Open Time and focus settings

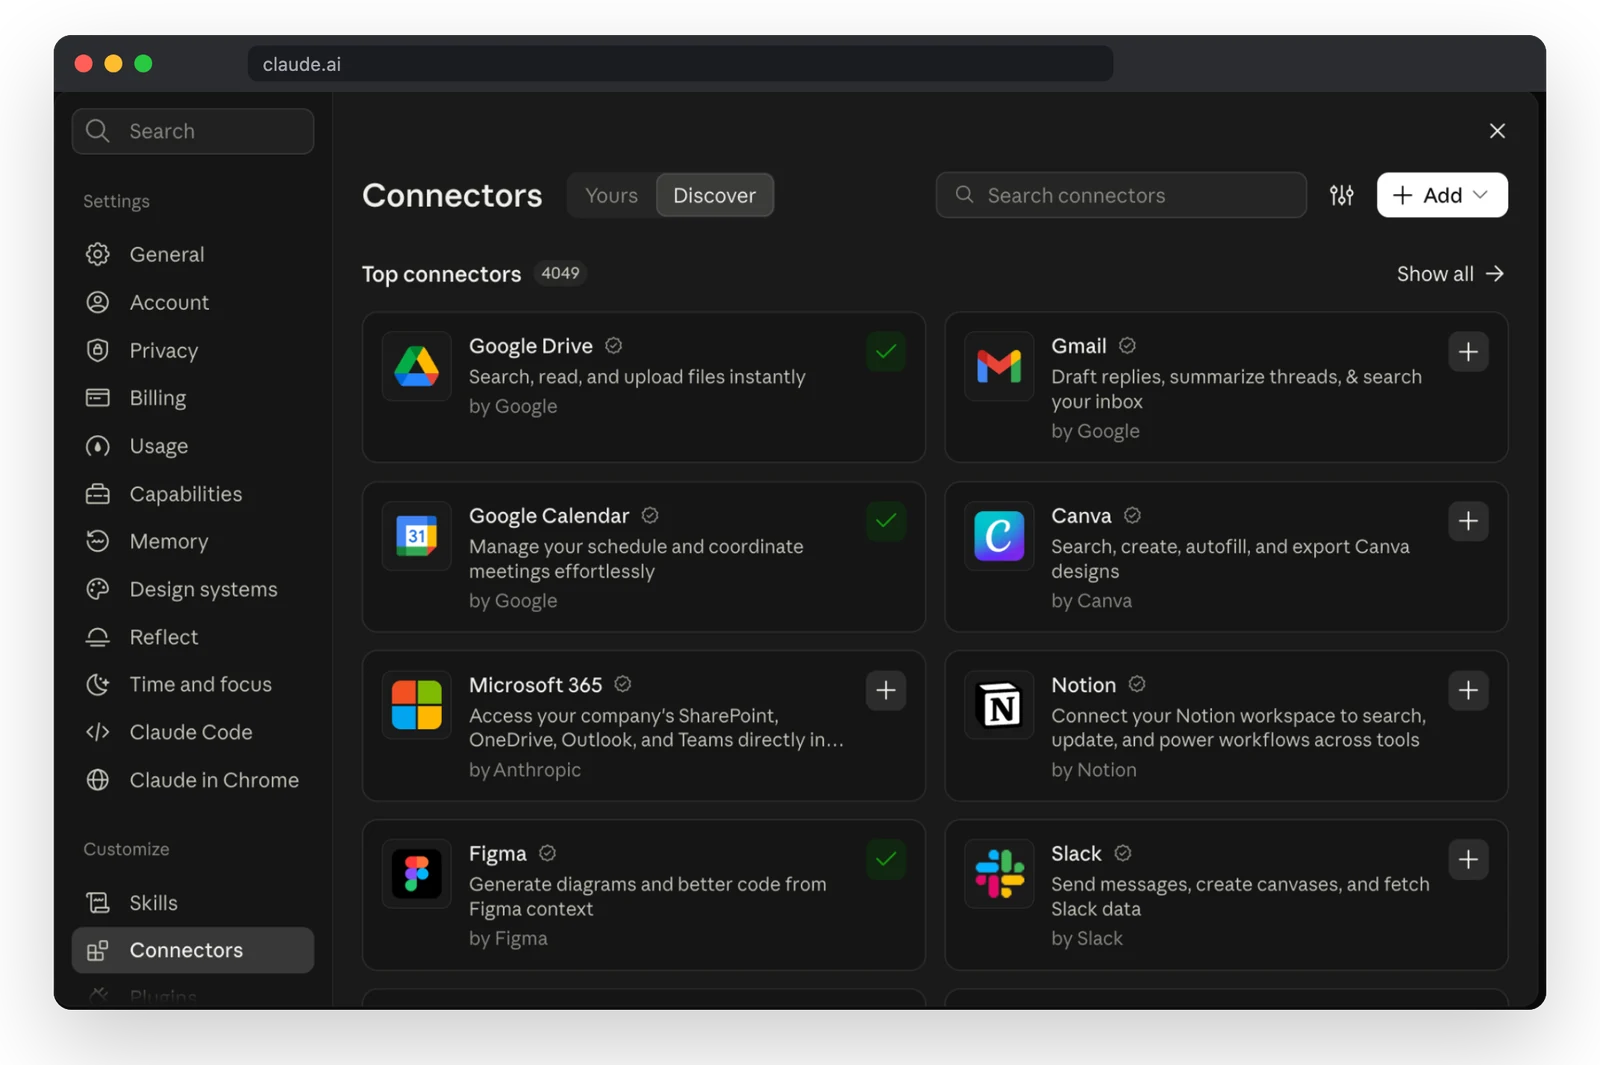pos(192,684)
